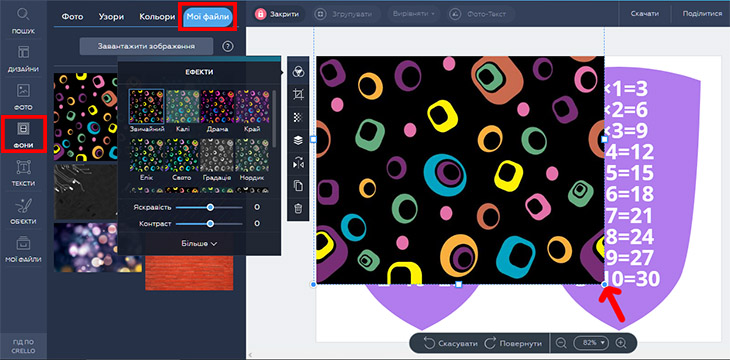Viewport: 730px width, 360px height.
Task: Open the Дизайни sidebar section
Action: [23, 59]
